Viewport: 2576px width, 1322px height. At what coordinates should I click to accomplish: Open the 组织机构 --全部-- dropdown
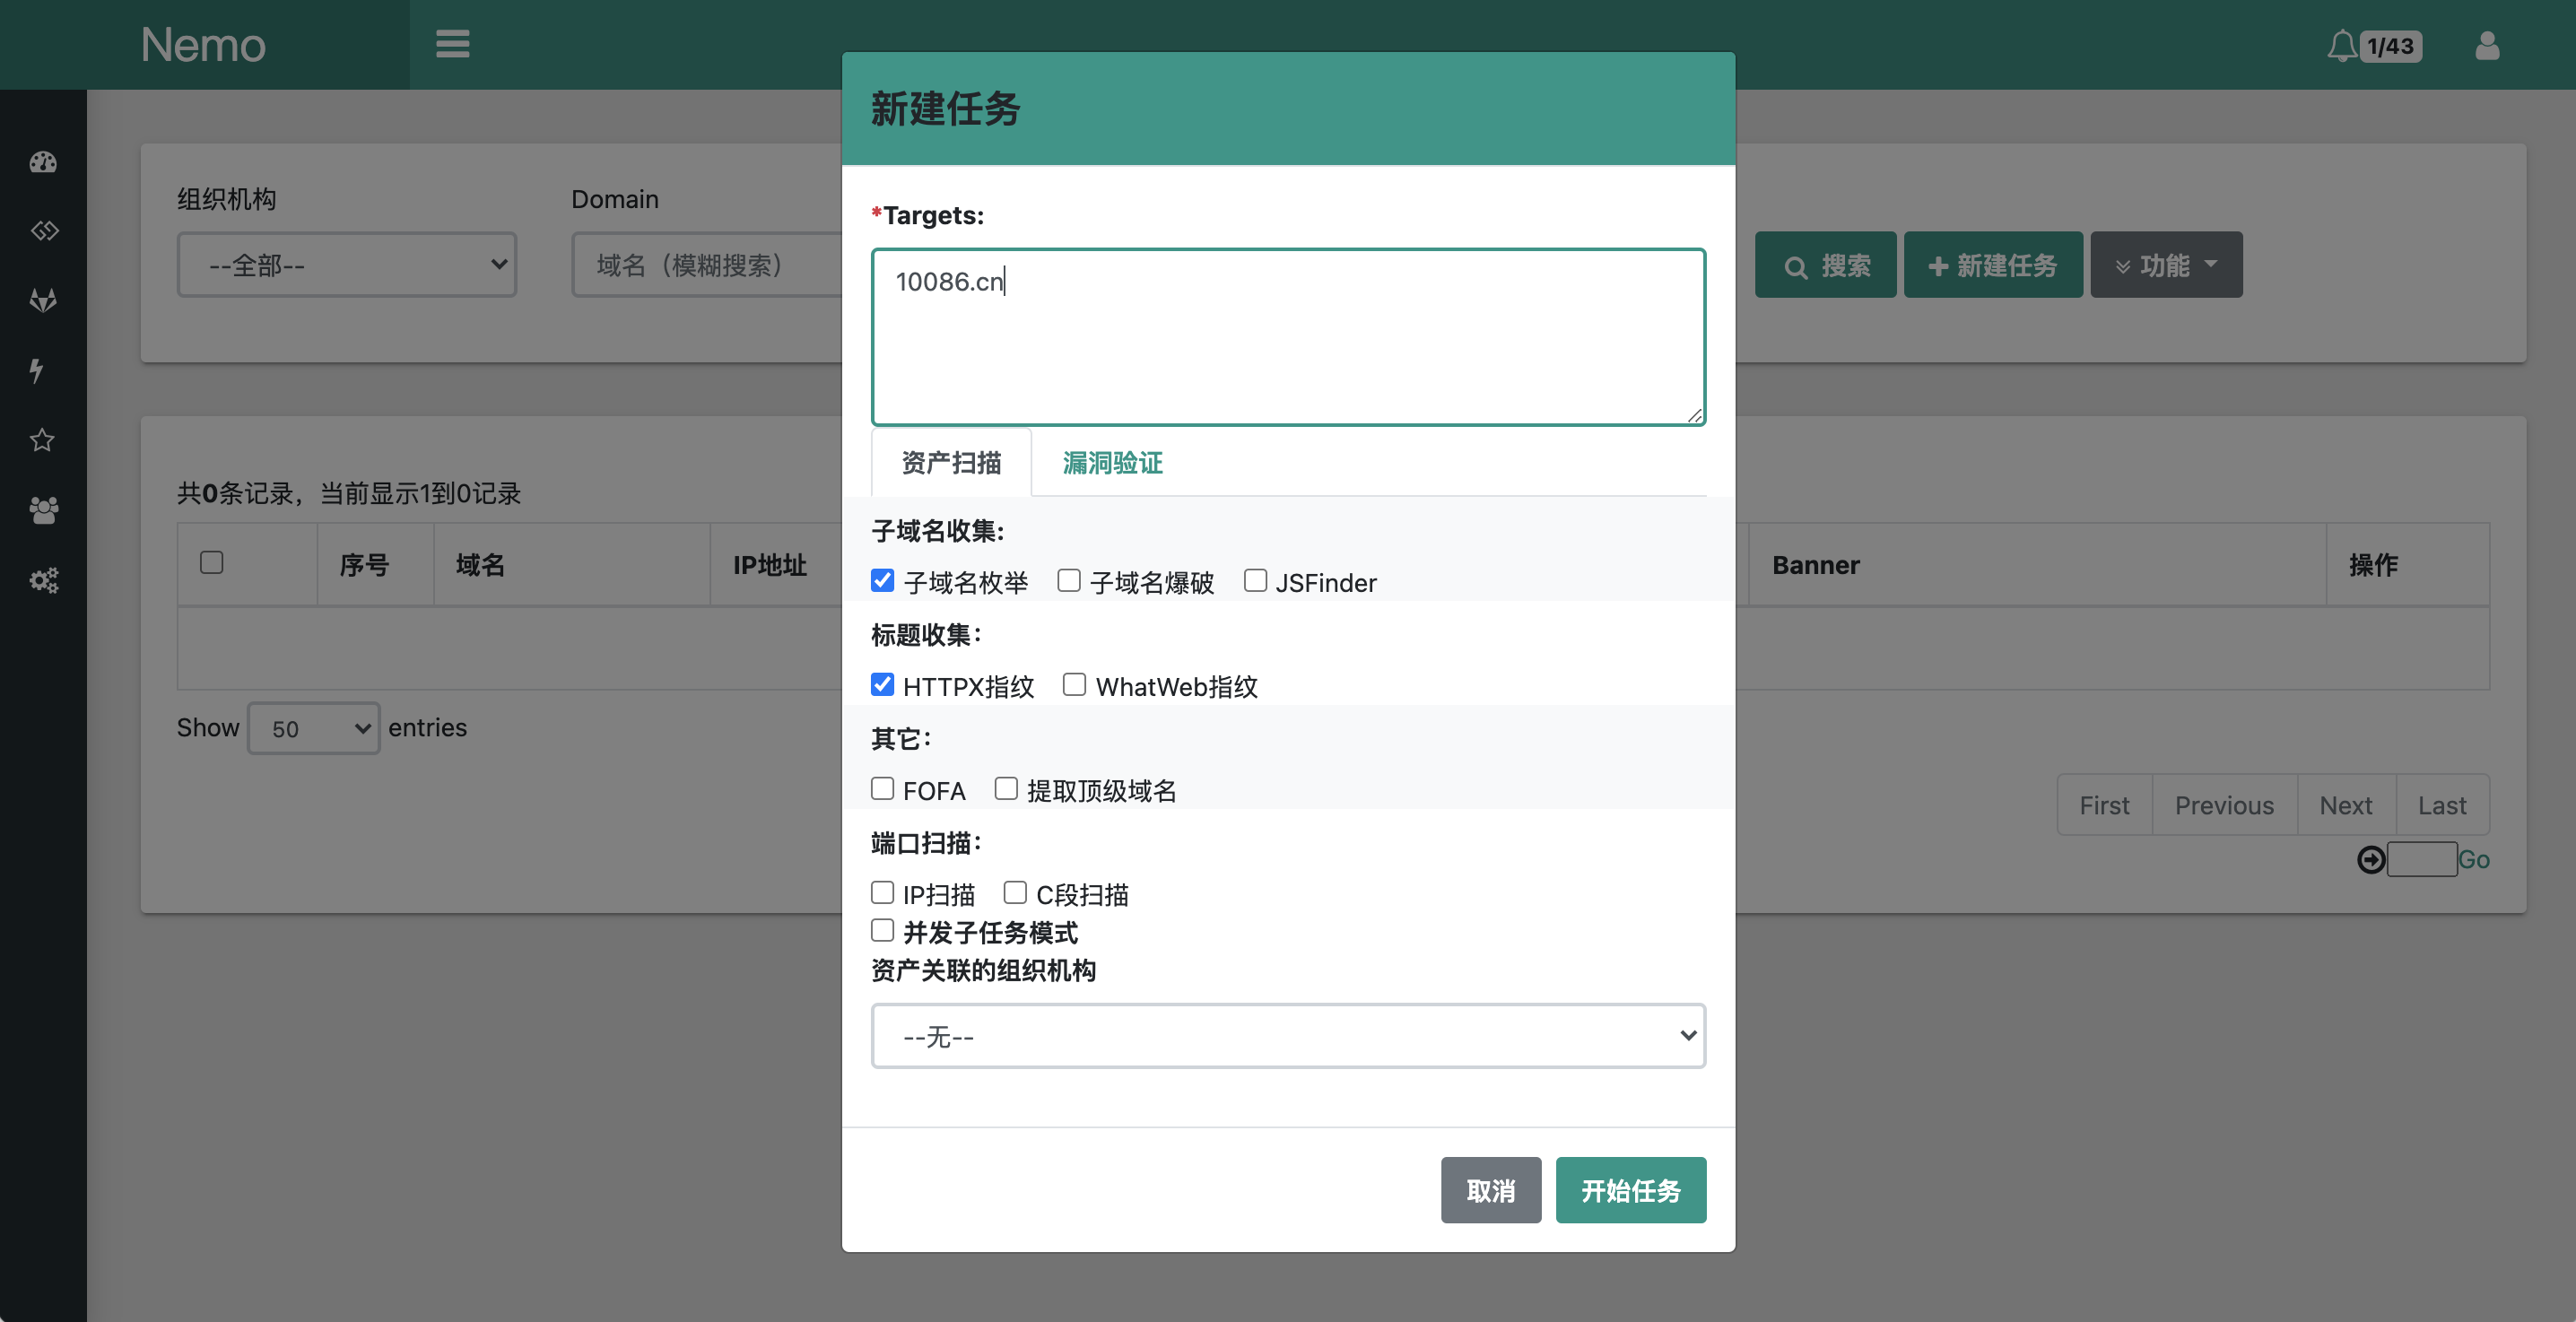(x=346, y=265)
